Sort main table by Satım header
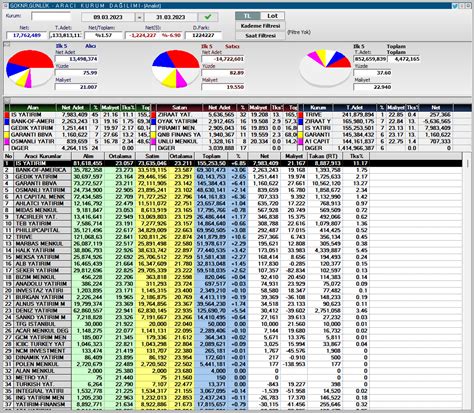Screen dimensions: 474x413 [x=152, y=156]
